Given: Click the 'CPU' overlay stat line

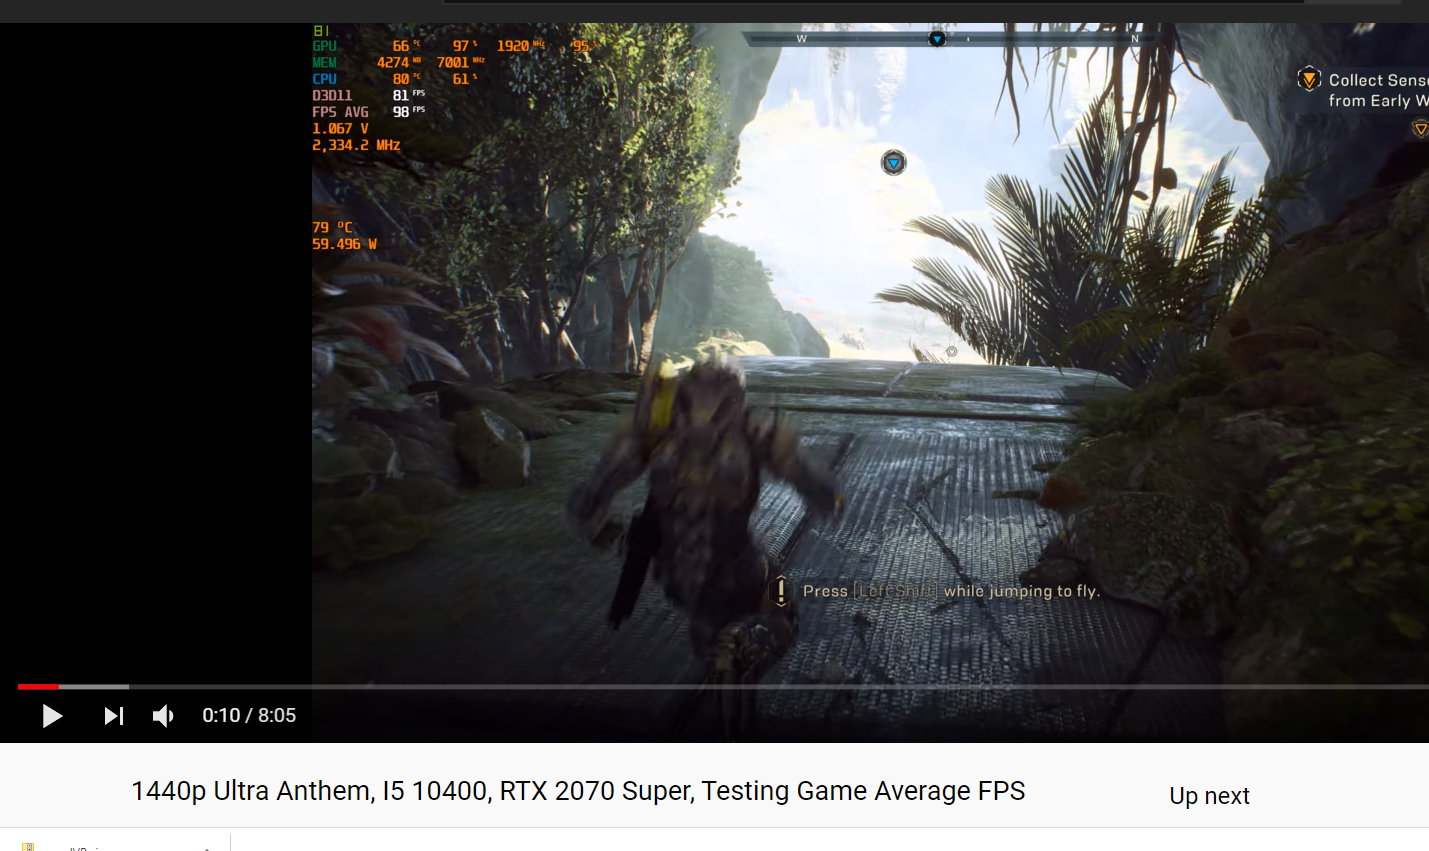Looking at the screenshot, I should (395, 79).
